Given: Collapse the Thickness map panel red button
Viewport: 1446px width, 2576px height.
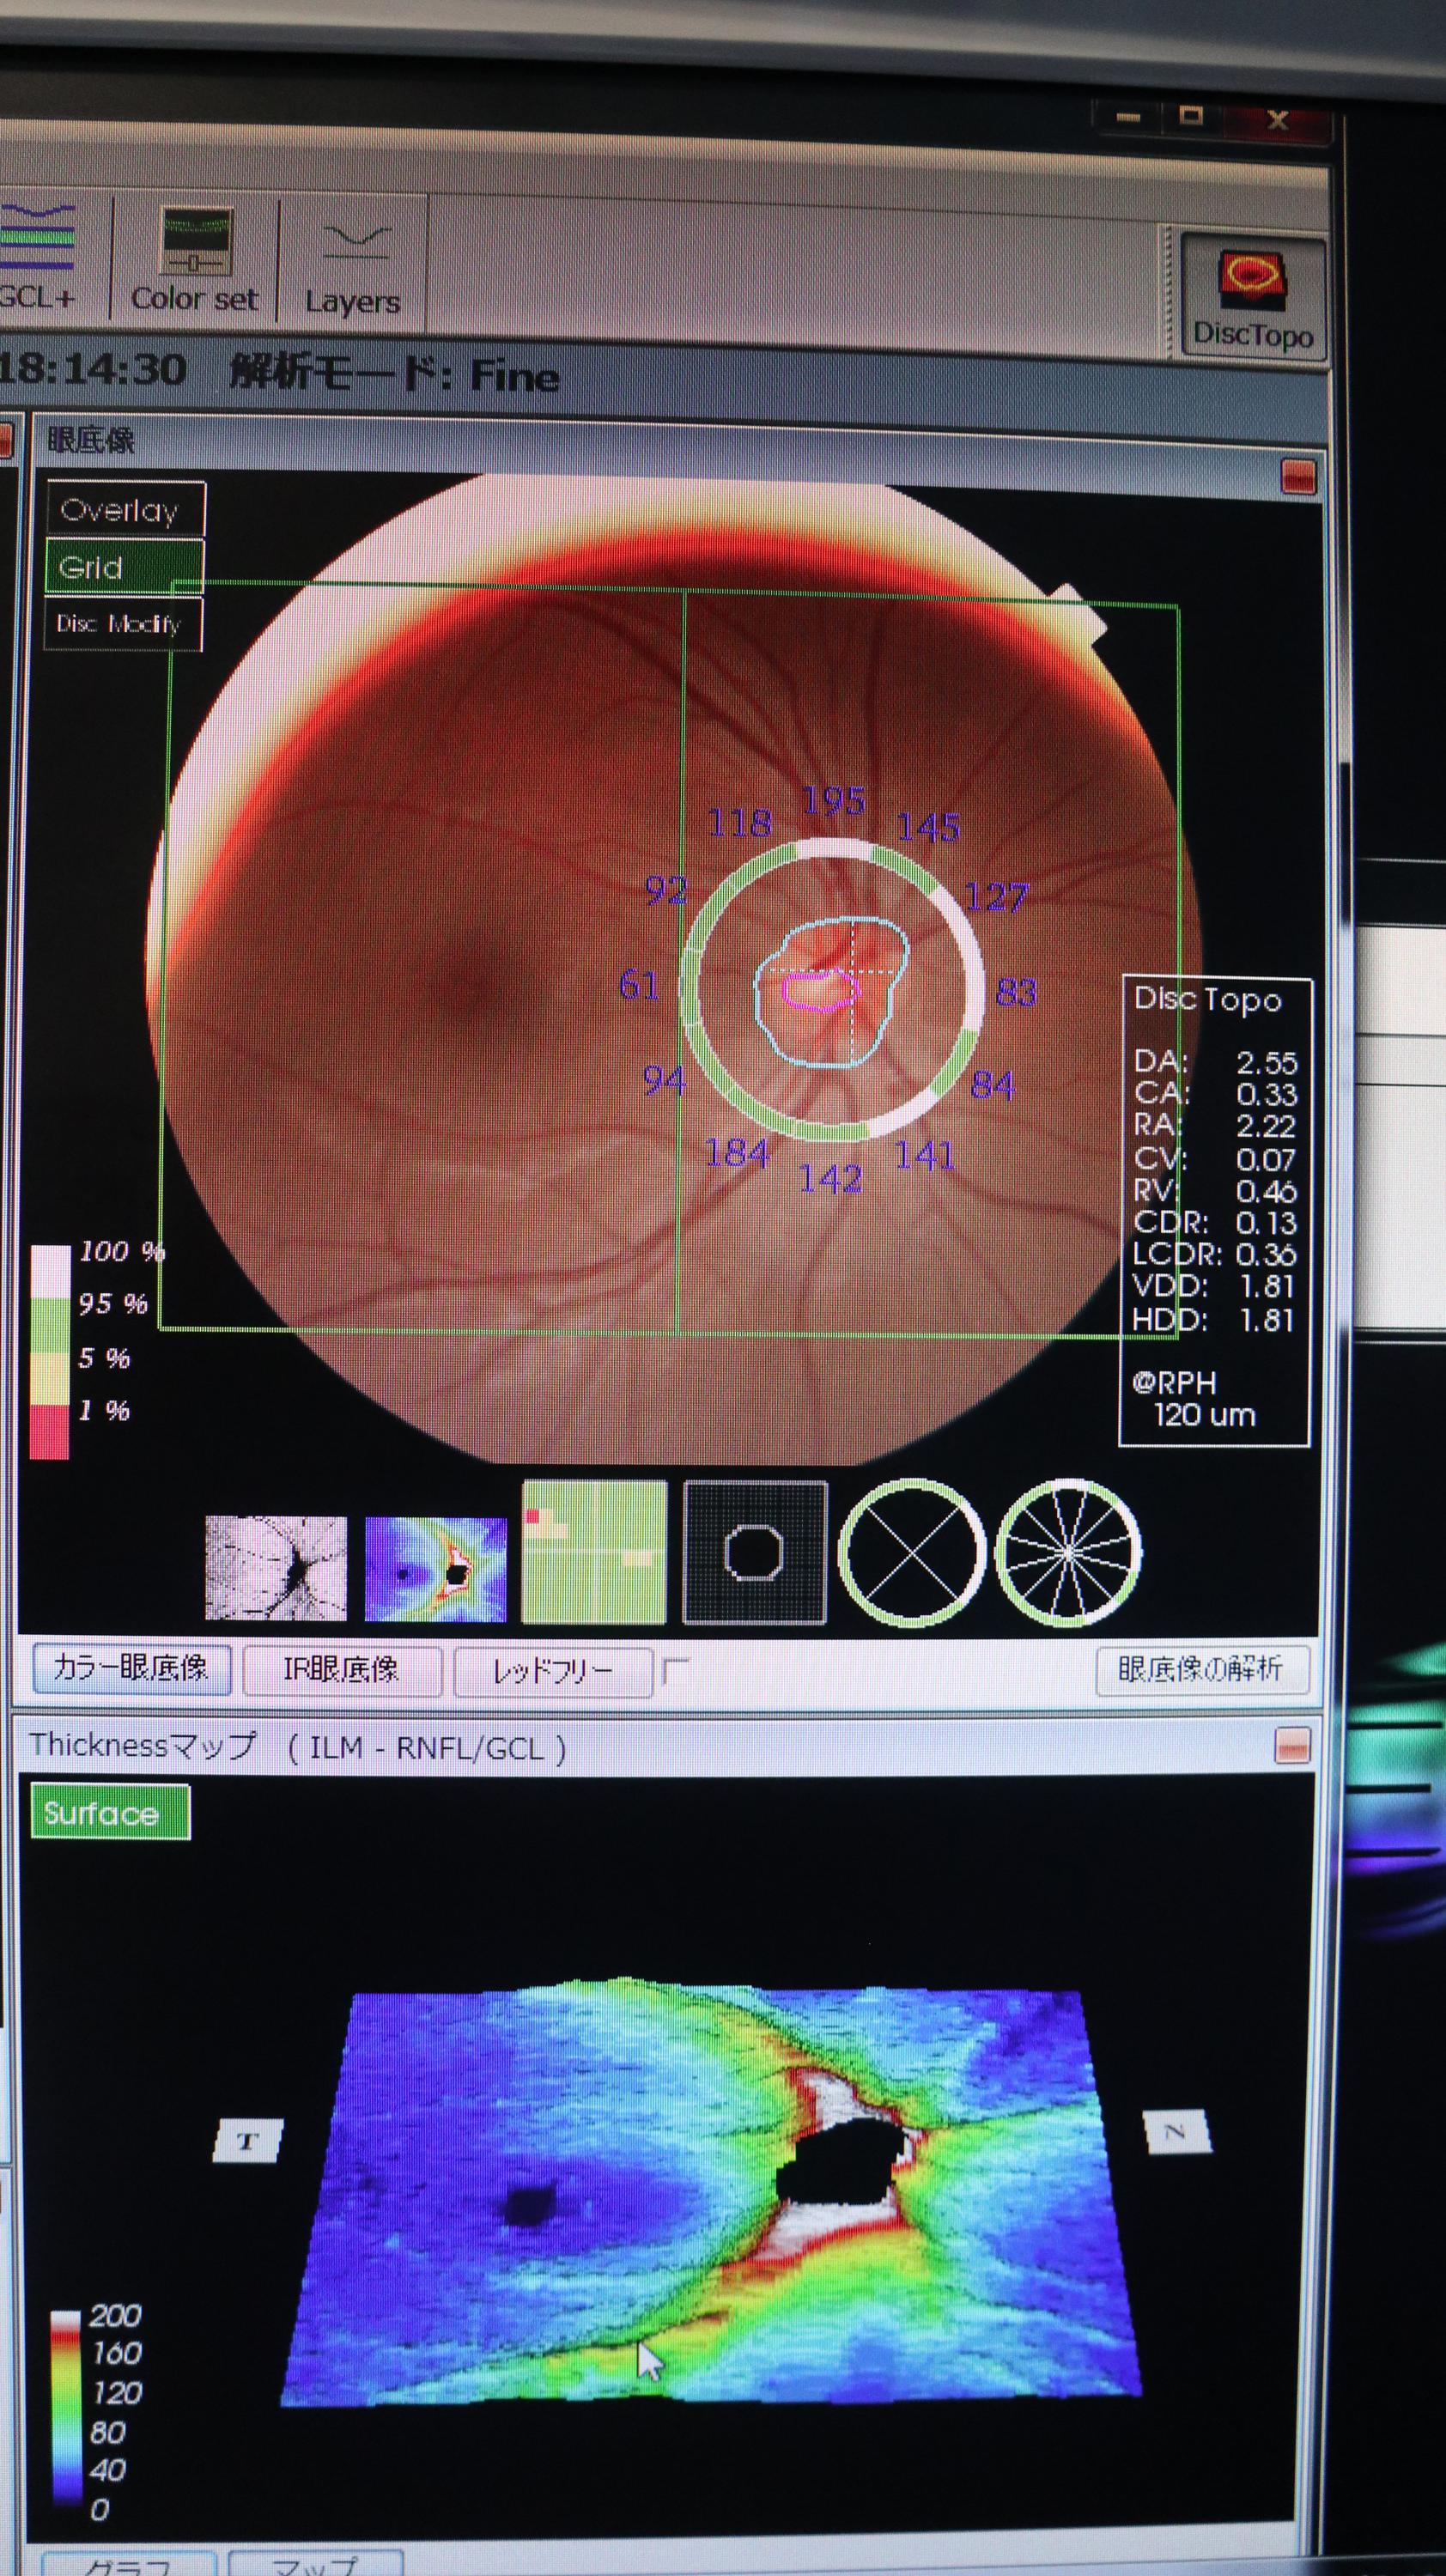Looking at the screenshot, I should 1292,1746.
